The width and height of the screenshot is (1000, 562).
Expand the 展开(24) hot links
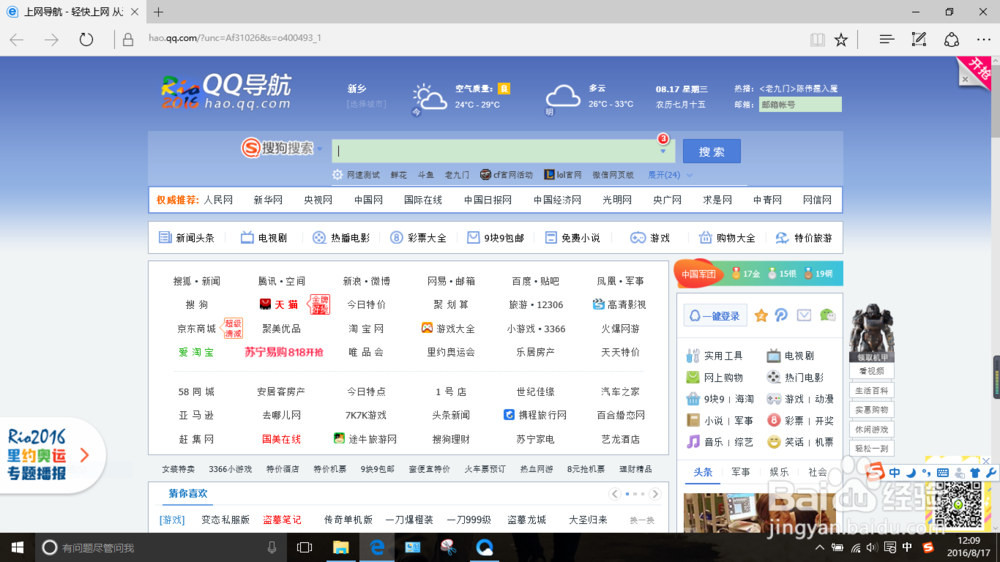click(670, 175)
